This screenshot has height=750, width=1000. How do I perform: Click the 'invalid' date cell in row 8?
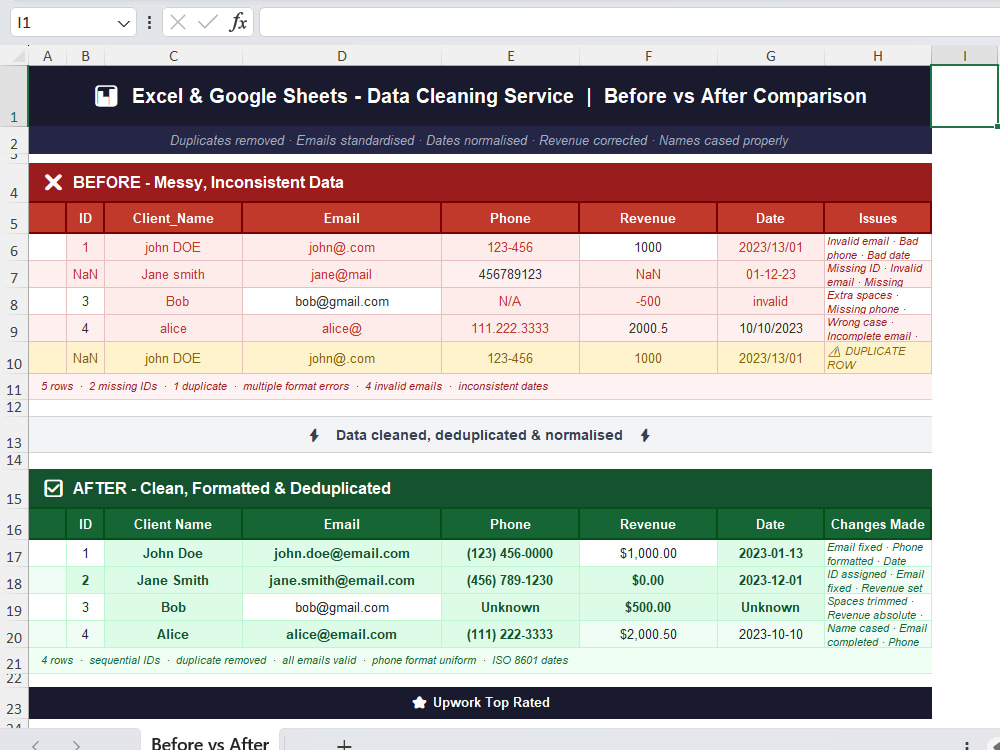tap(770, 301)
